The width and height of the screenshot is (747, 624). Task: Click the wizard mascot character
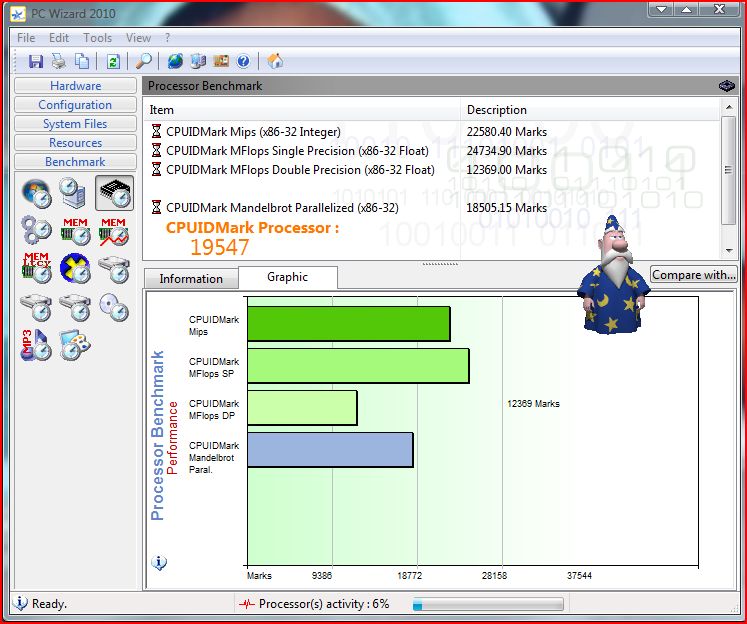[x=612, y=275]
